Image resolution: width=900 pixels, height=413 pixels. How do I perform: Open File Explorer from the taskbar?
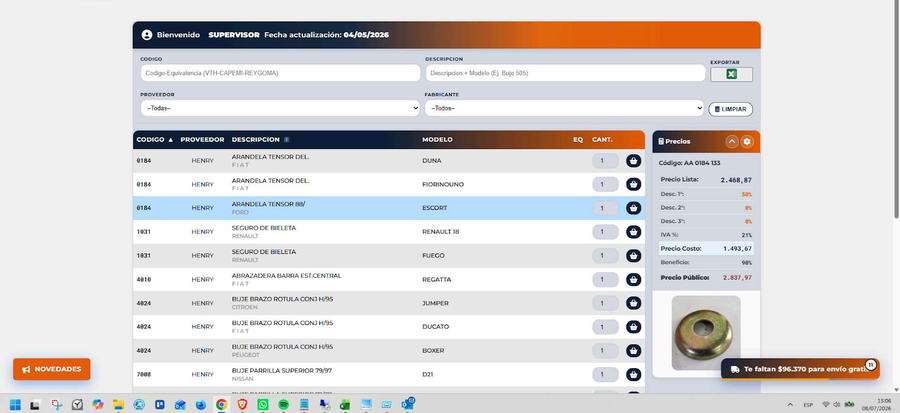(x=118, y=404)
